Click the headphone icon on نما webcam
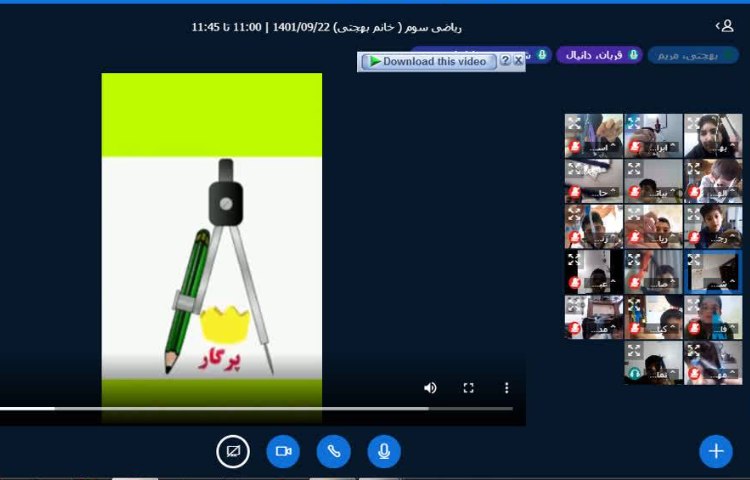The height and width of the screenshot is (480, 750). [x=635, y=373]
